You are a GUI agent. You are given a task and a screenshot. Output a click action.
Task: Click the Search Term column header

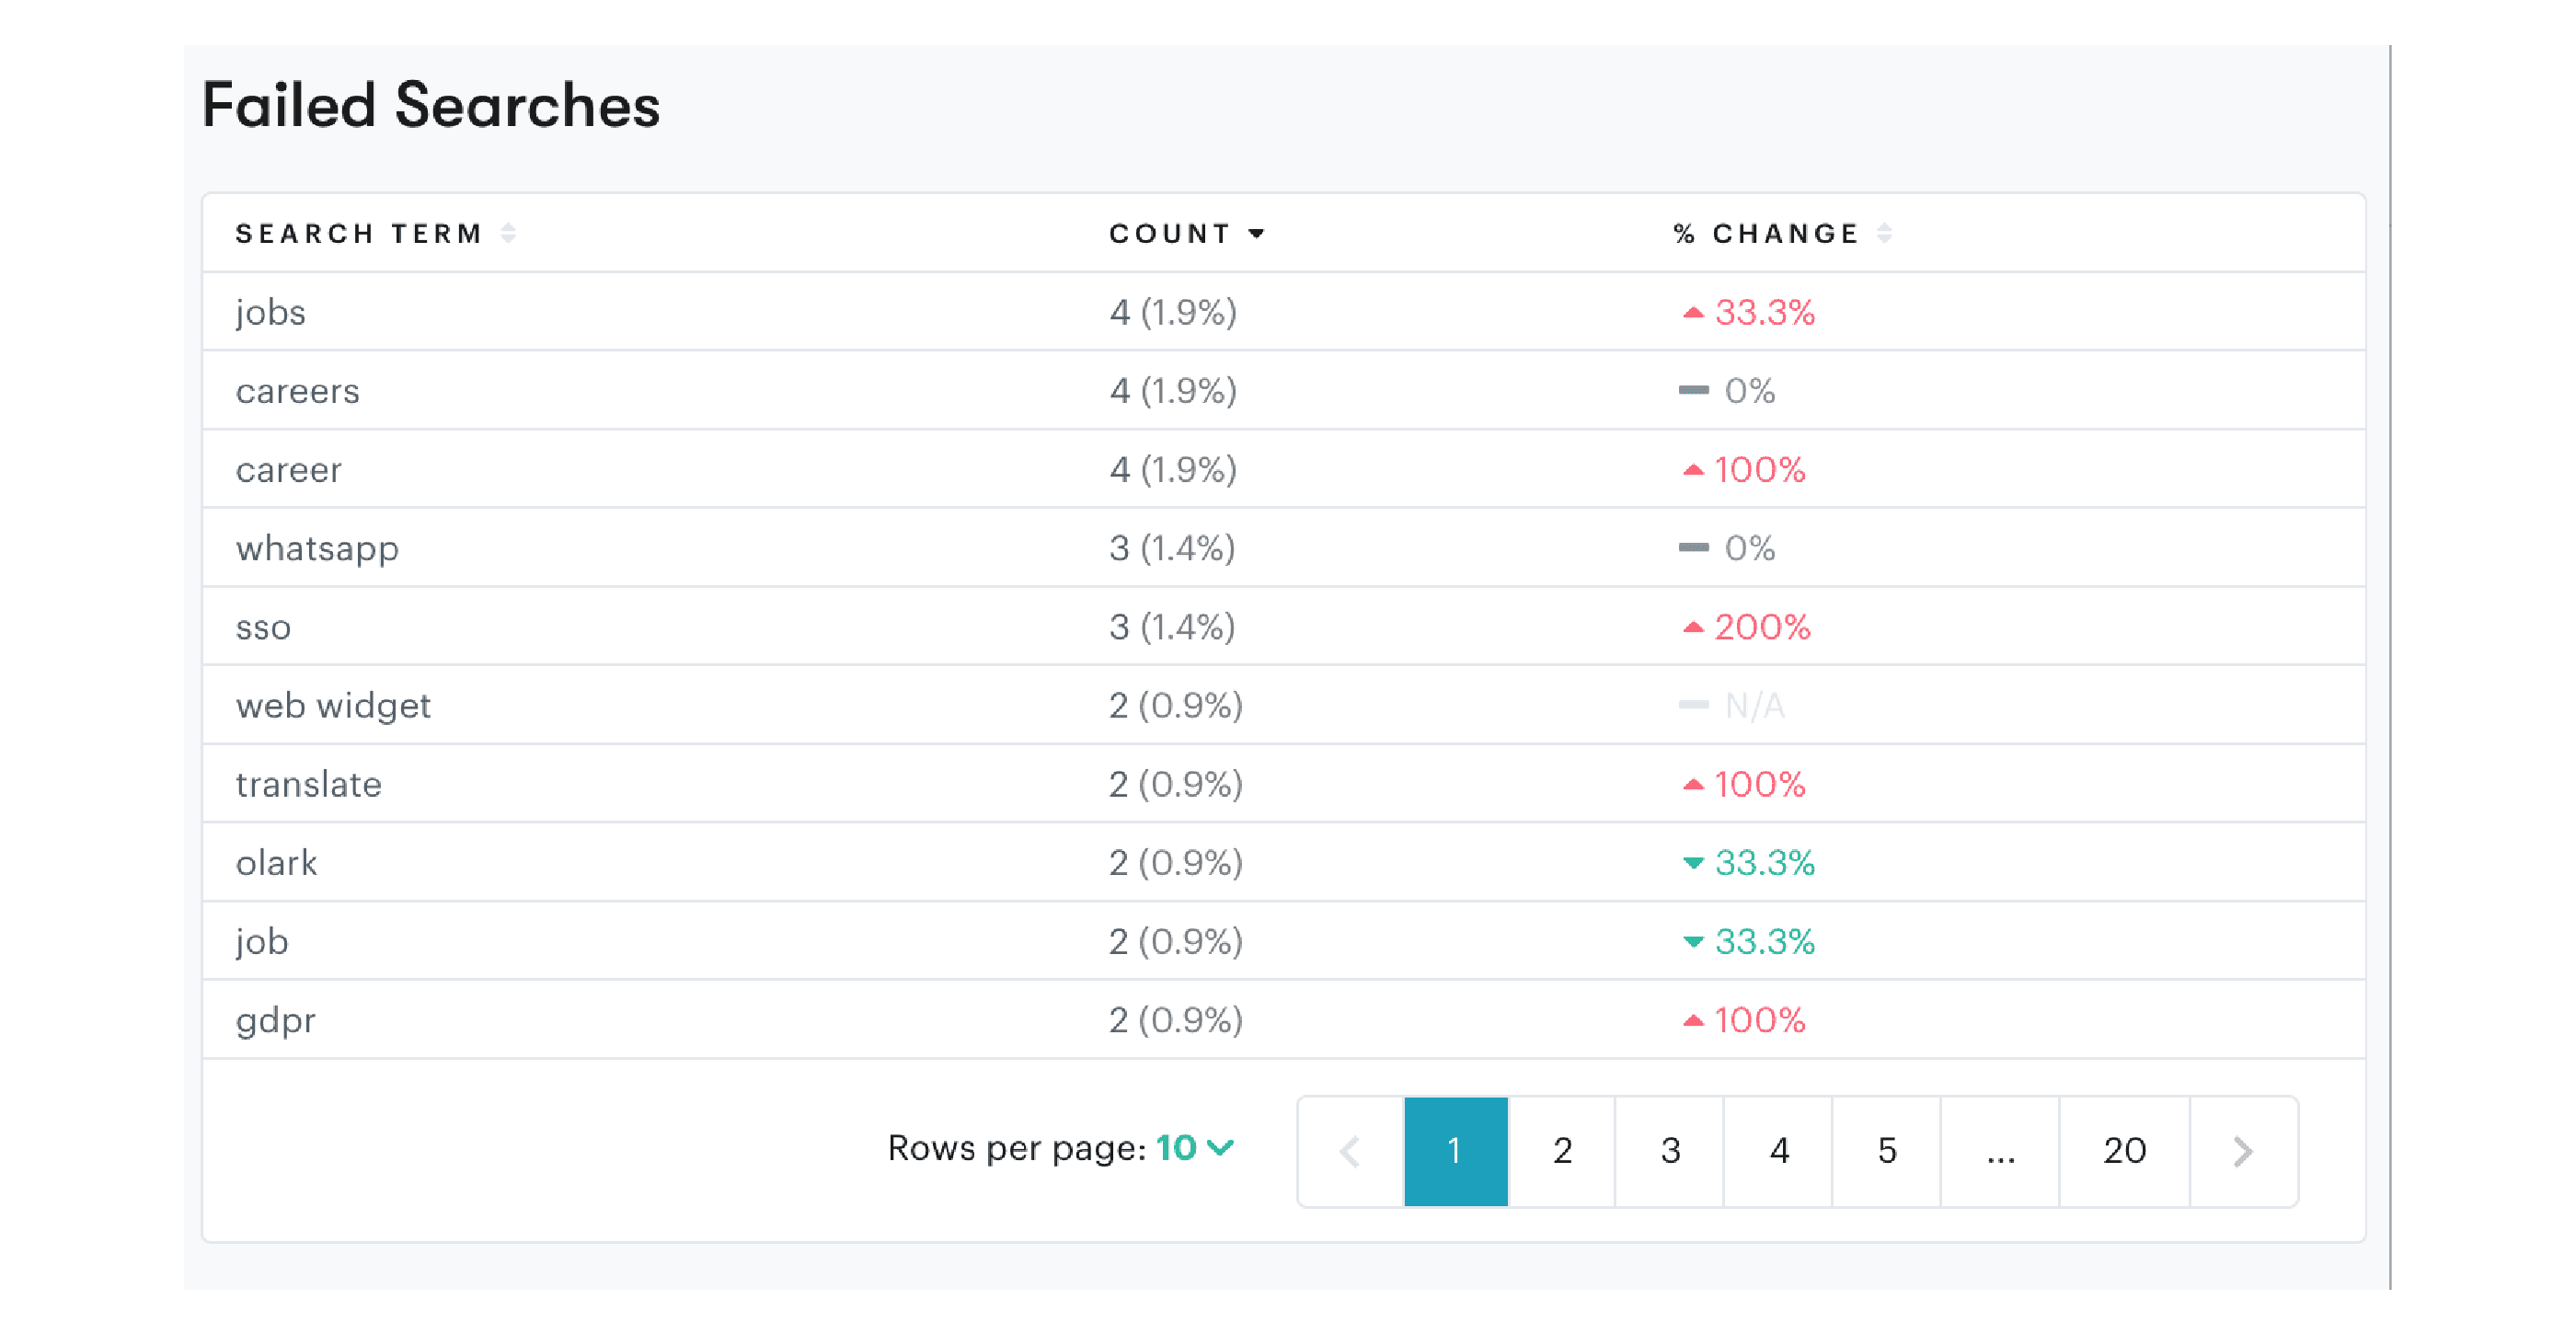pos(358,234)
